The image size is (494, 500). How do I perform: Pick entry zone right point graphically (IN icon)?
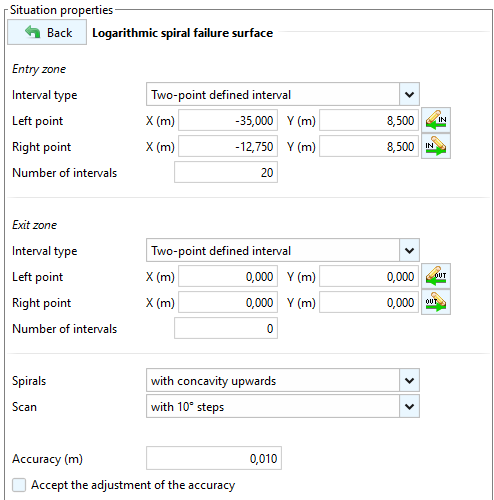[x=436, y=146]
